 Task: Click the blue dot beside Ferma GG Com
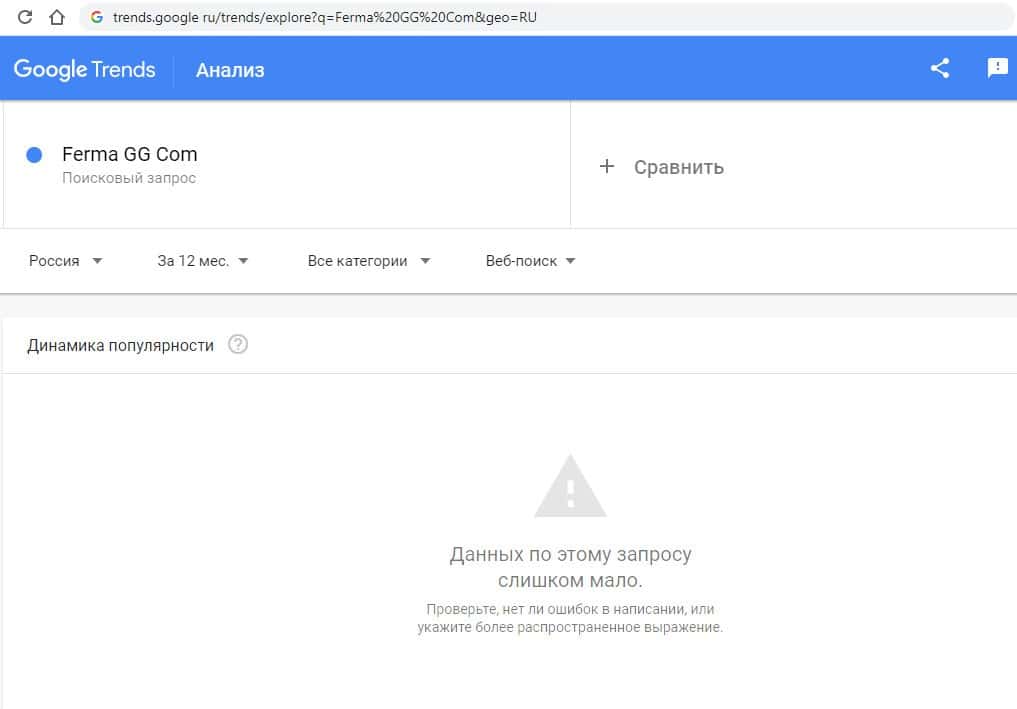[x=34, y=155]
